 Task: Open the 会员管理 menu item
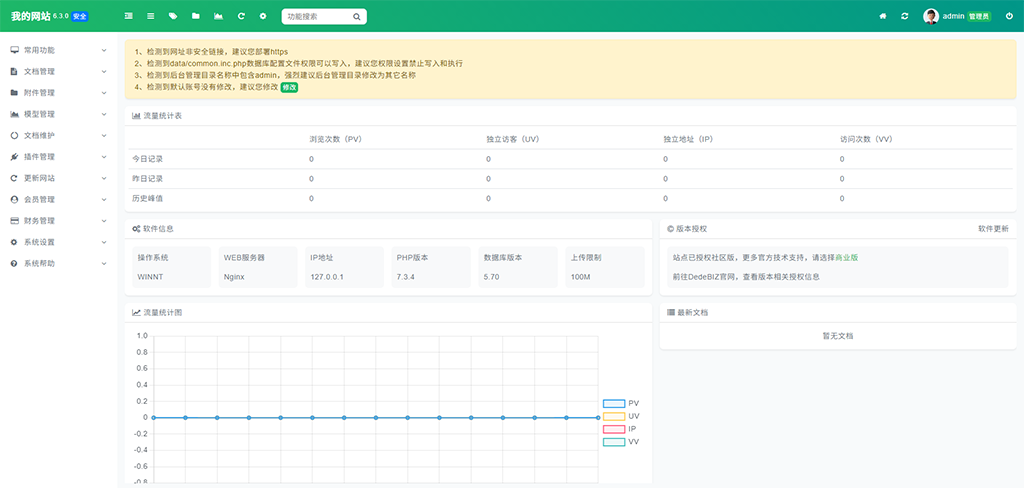click(x=57, y=199)
